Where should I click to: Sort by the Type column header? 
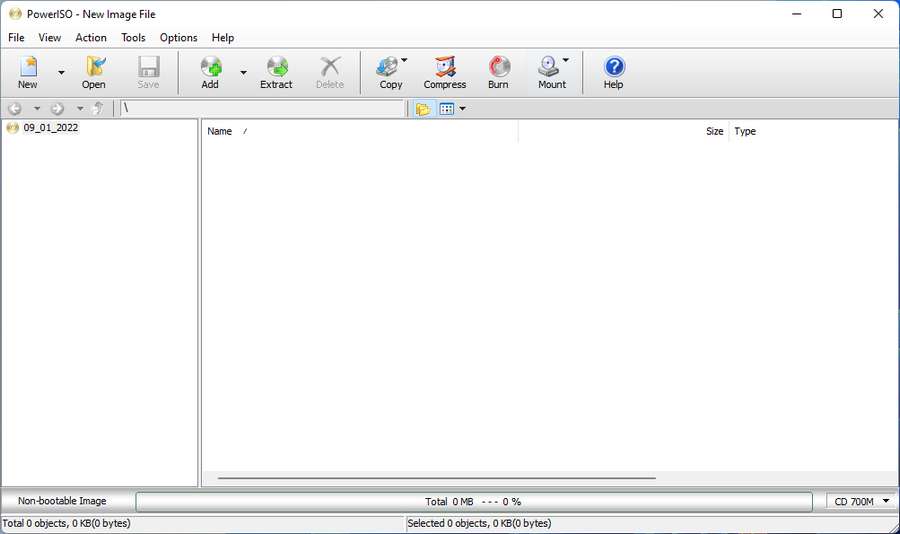click(x=813, y=131)
